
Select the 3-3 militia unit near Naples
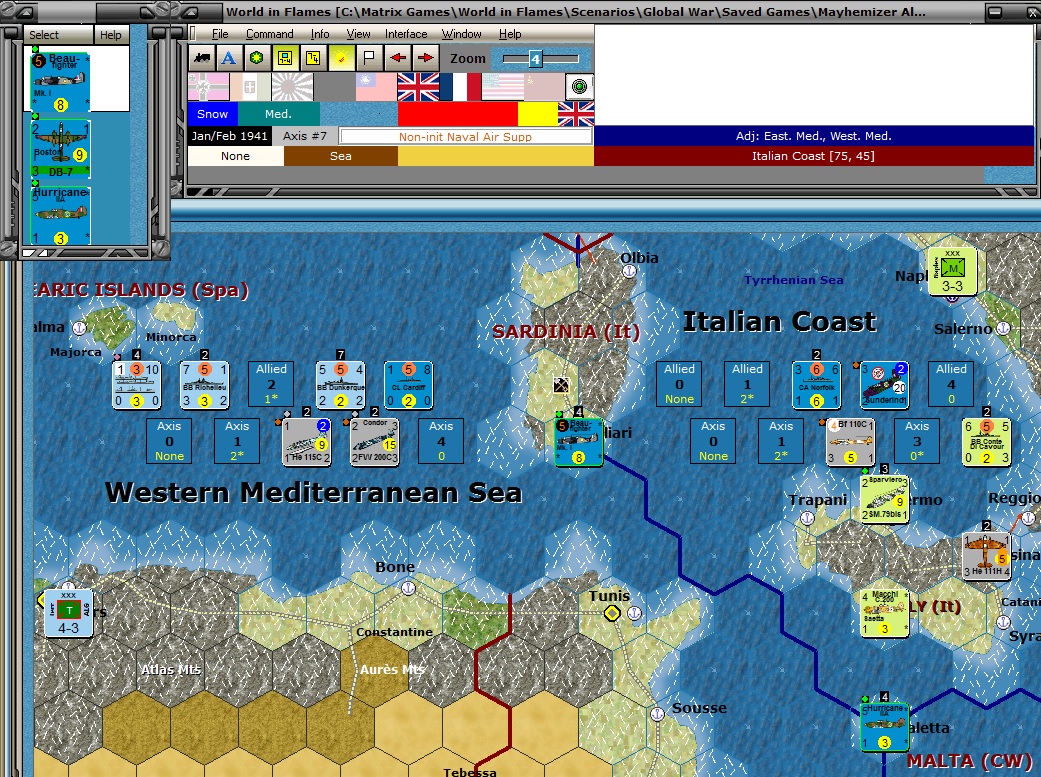tap(952, 271)
